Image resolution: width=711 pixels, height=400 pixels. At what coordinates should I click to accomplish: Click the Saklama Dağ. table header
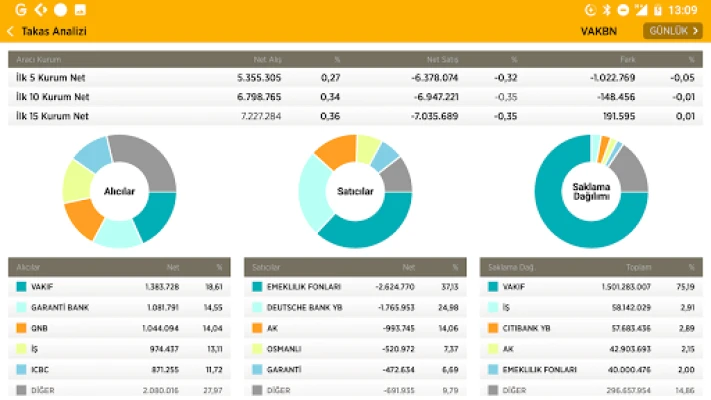coord(511,267)
